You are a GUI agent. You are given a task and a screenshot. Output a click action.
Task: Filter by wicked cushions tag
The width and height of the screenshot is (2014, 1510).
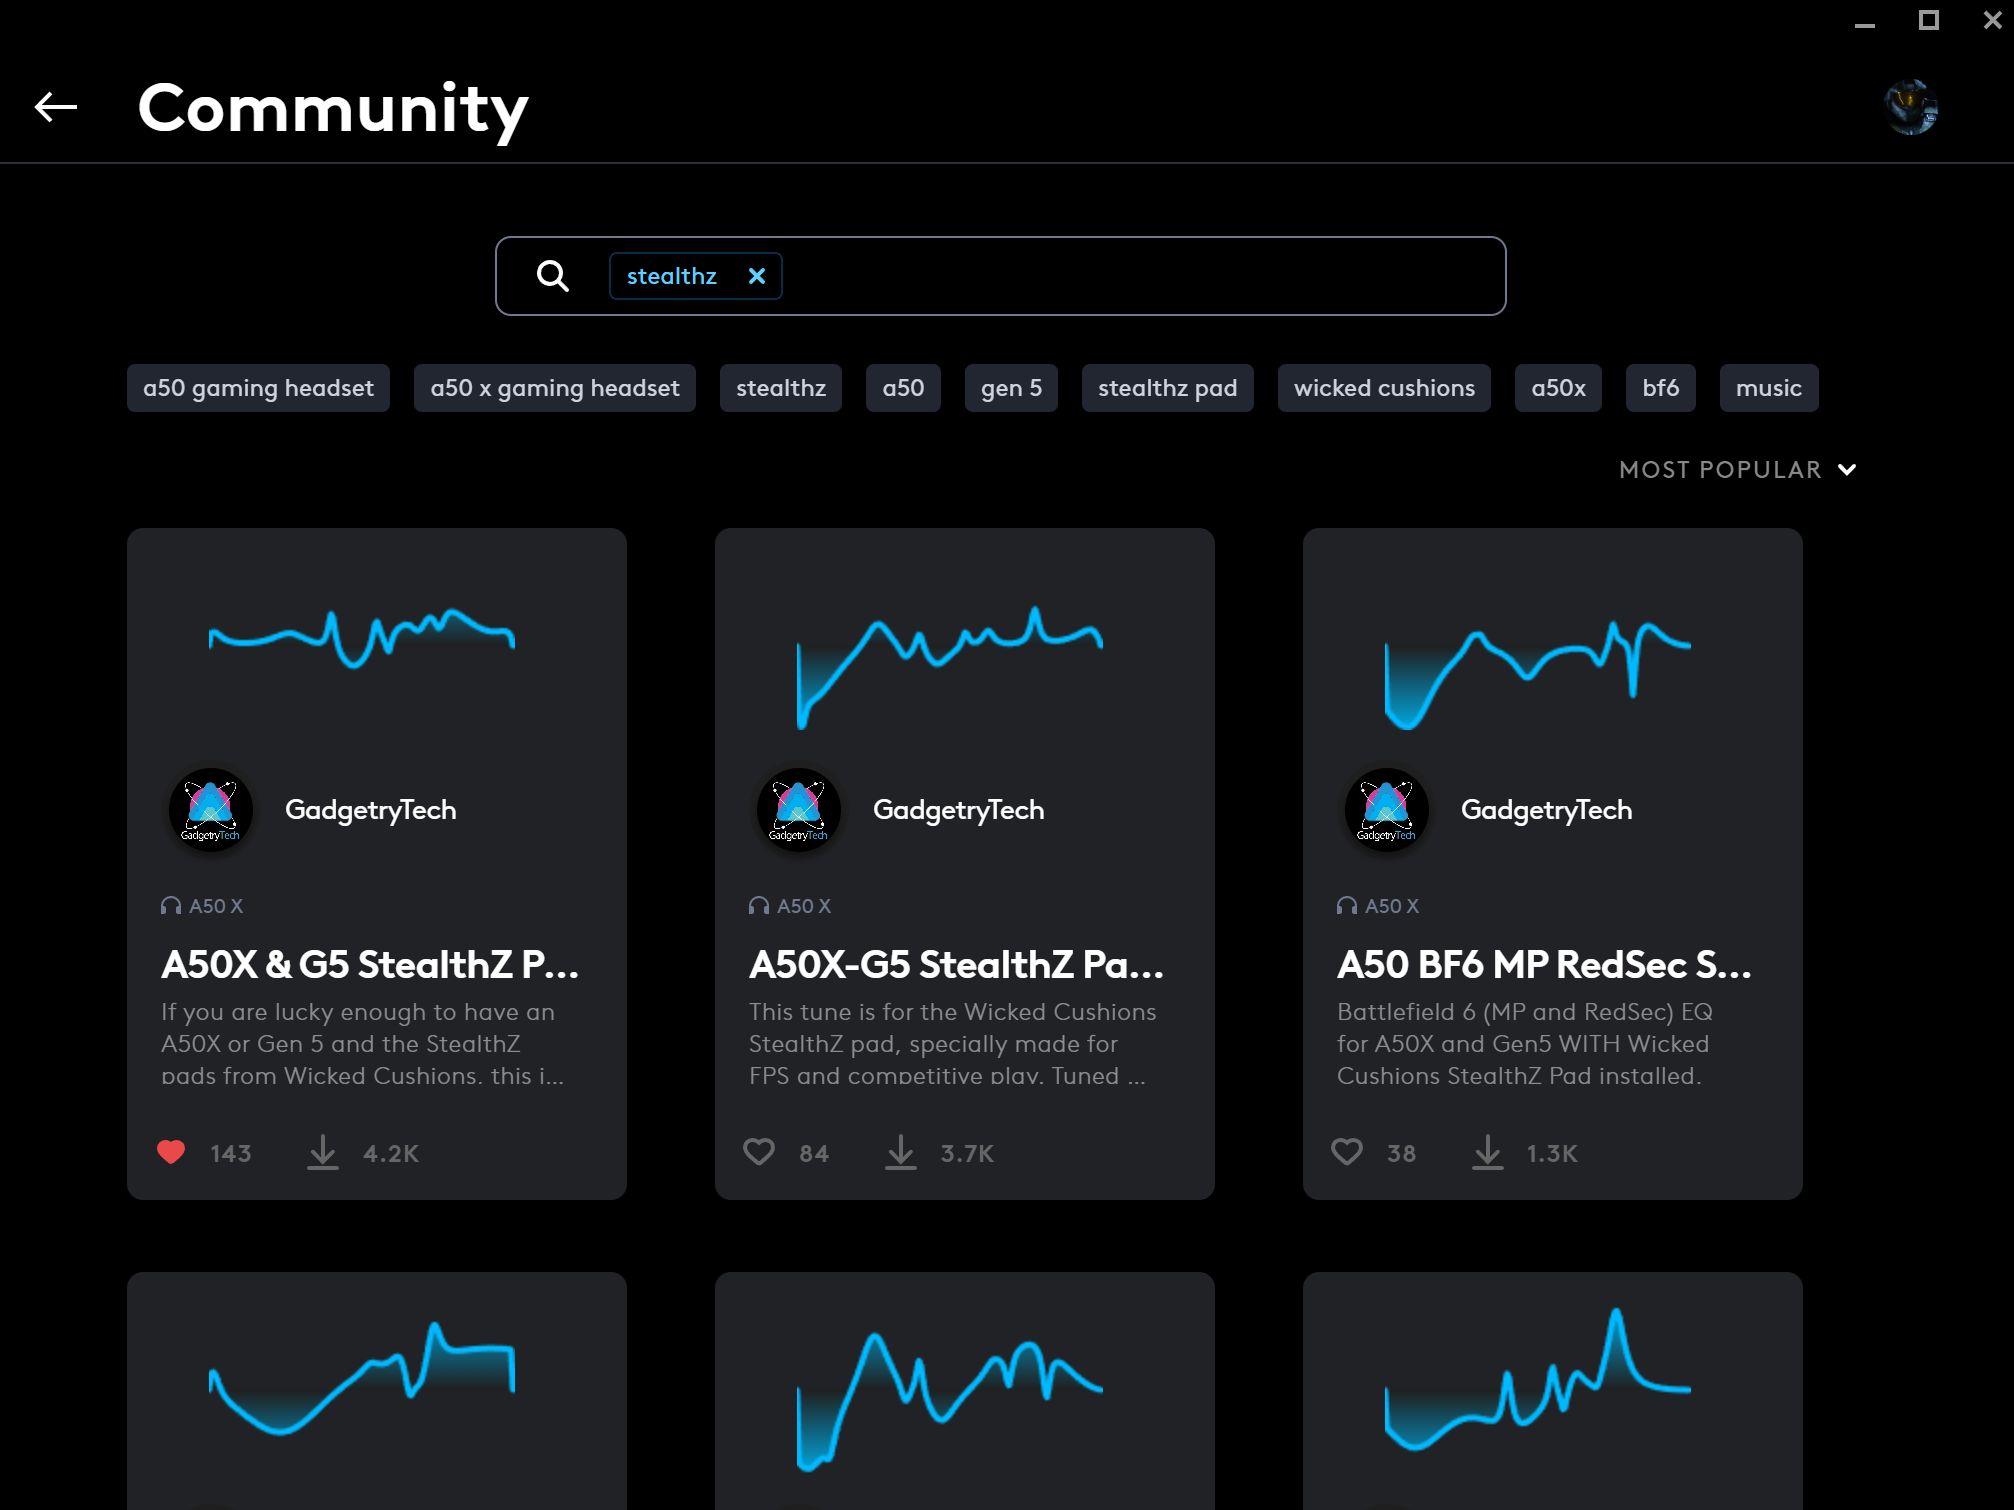pyautogui.click(x=1384, y=388)
